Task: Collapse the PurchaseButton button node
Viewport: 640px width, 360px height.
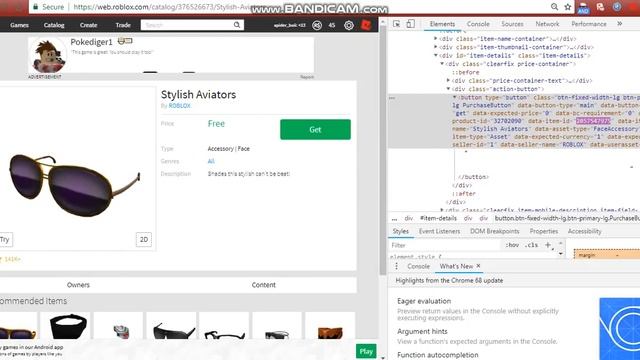Action: click(454, 98)
